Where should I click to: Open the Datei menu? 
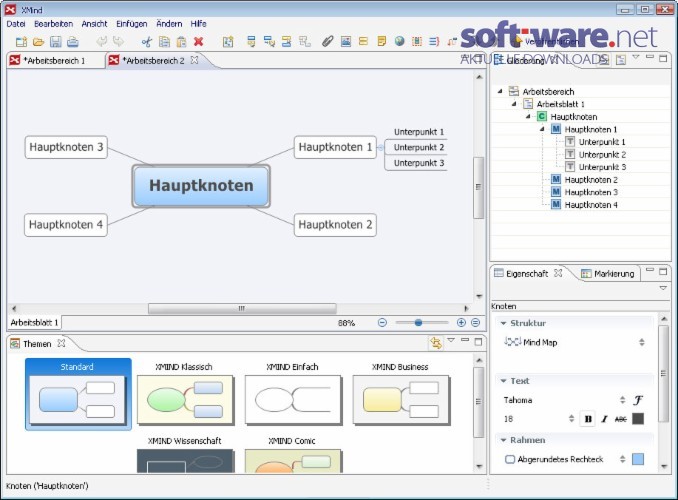point(16,24)
